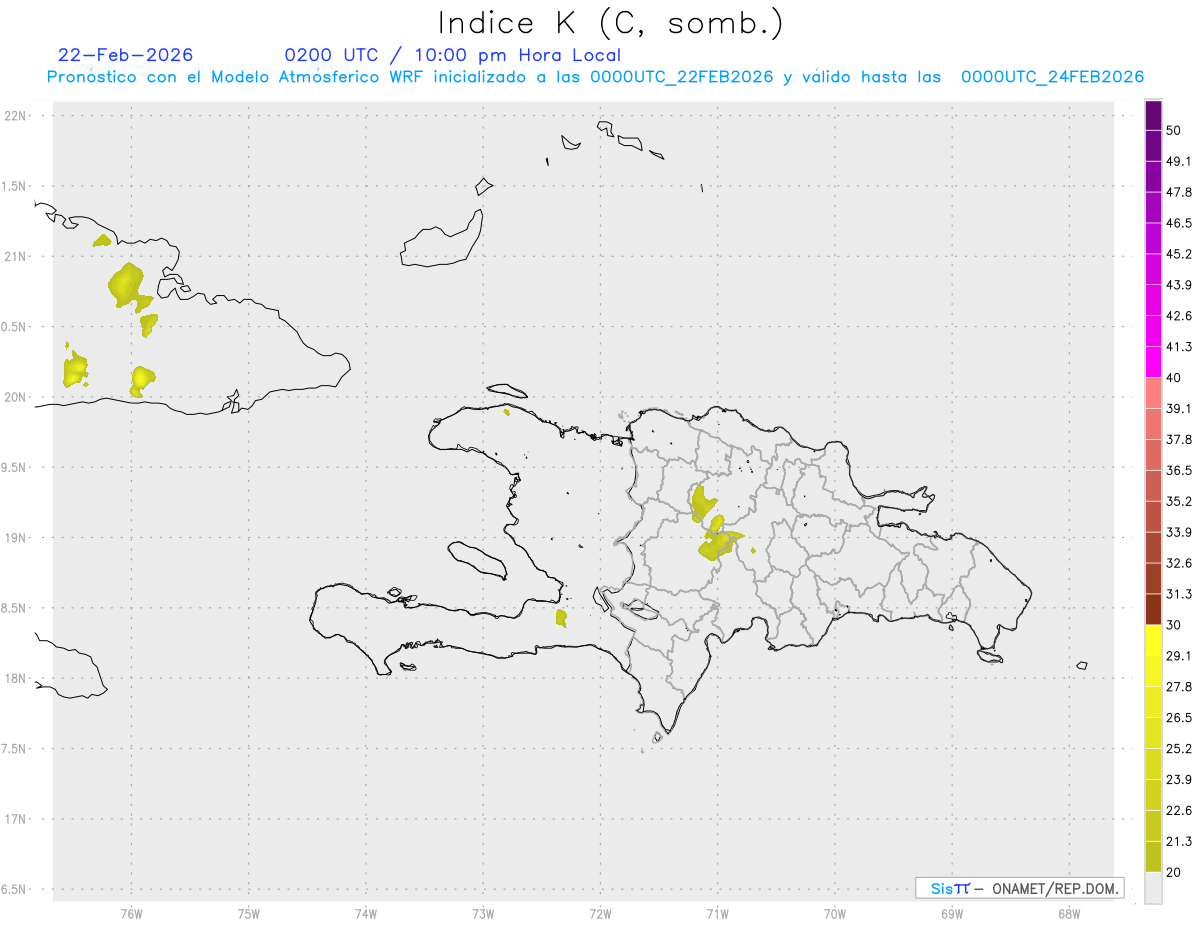The width and height of the screenshot is (1200, 927).
Task: Click the color bar label "40"
Action: coord(1175,378)
